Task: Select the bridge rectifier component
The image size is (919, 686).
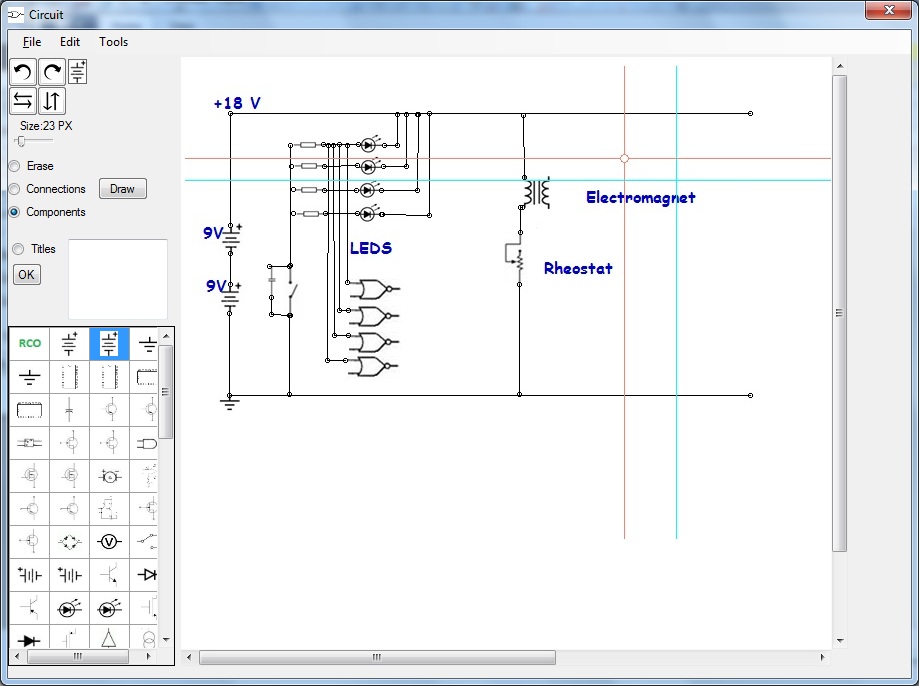Action: click(x=69, y=541)
